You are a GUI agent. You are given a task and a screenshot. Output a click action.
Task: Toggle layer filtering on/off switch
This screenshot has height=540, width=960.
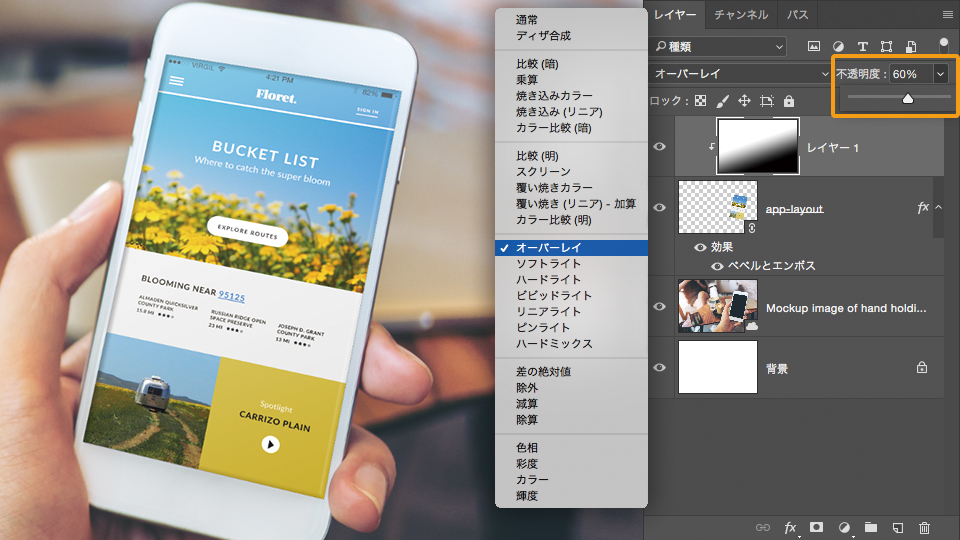click(943, 46)
